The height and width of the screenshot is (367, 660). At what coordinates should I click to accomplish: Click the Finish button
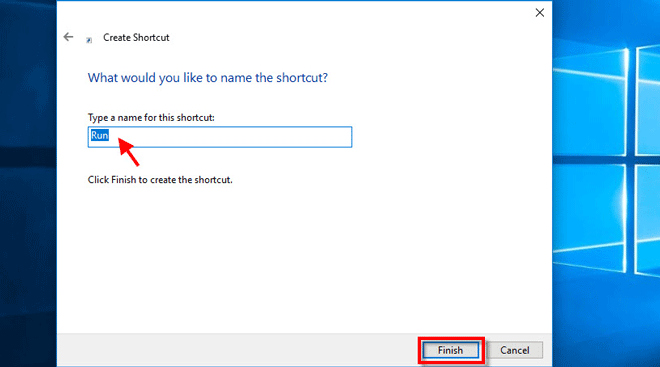[450, 350]
